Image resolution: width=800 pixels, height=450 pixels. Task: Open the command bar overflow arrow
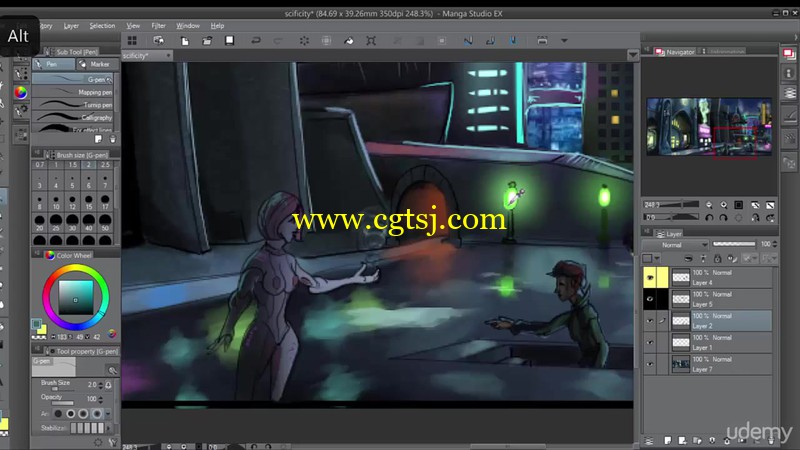pyautogui.click(x=564, y=40)
